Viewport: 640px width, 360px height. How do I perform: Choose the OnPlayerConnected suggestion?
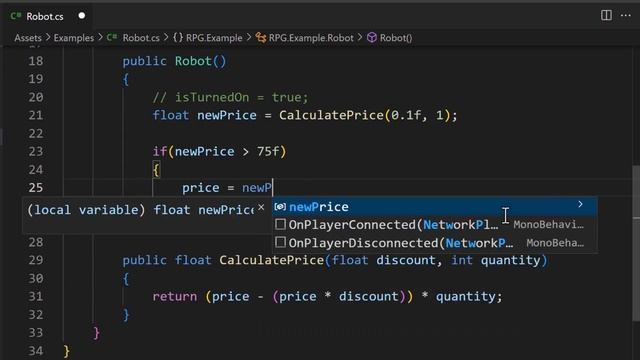435,224
